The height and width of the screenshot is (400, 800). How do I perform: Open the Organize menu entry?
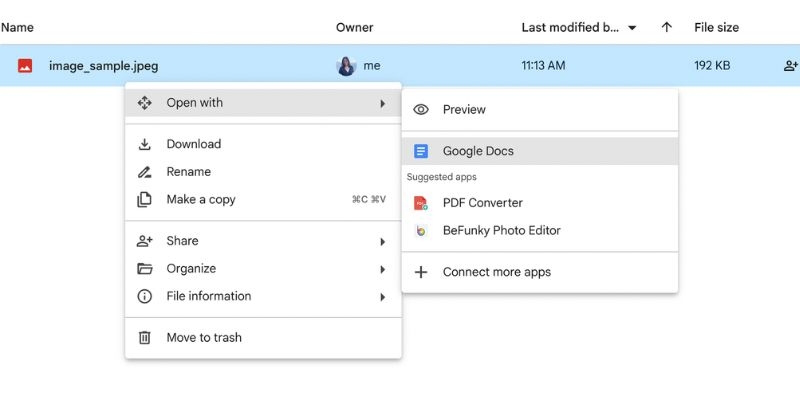pyautogui.click(x=263, y=269)
